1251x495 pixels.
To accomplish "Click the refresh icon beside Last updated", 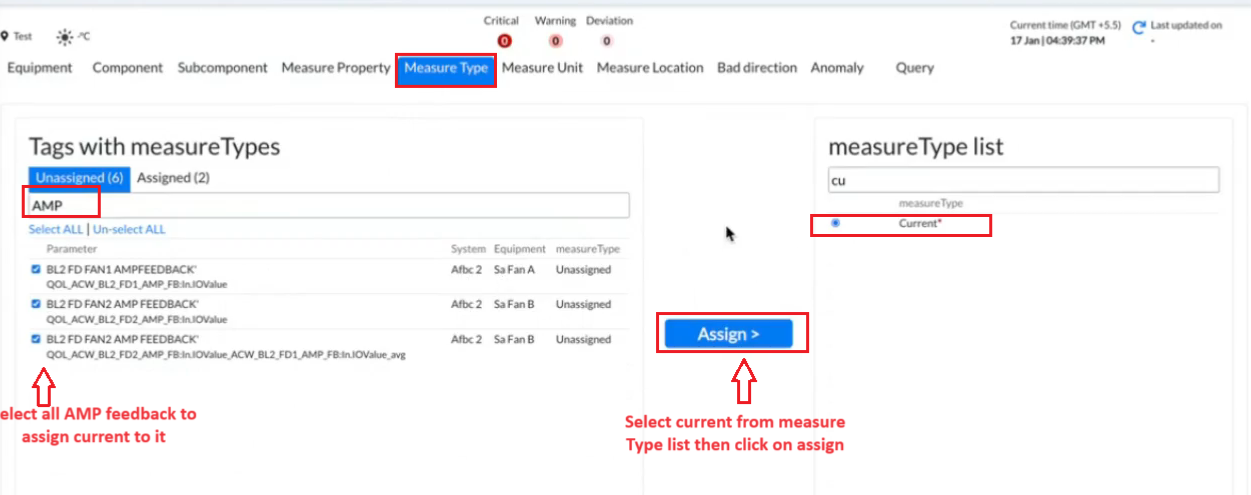I will [x=1139, y=31].
